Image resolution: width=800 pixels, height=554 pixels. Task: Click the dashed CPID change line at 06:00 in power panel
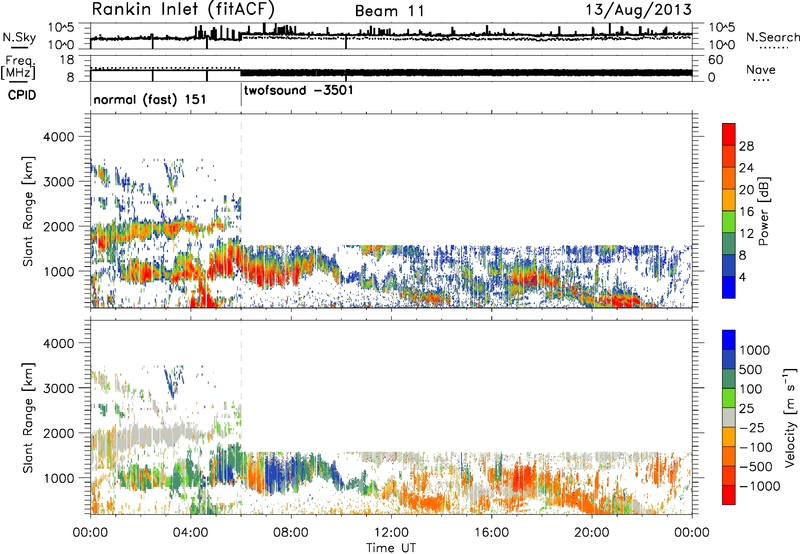point(241,211)
